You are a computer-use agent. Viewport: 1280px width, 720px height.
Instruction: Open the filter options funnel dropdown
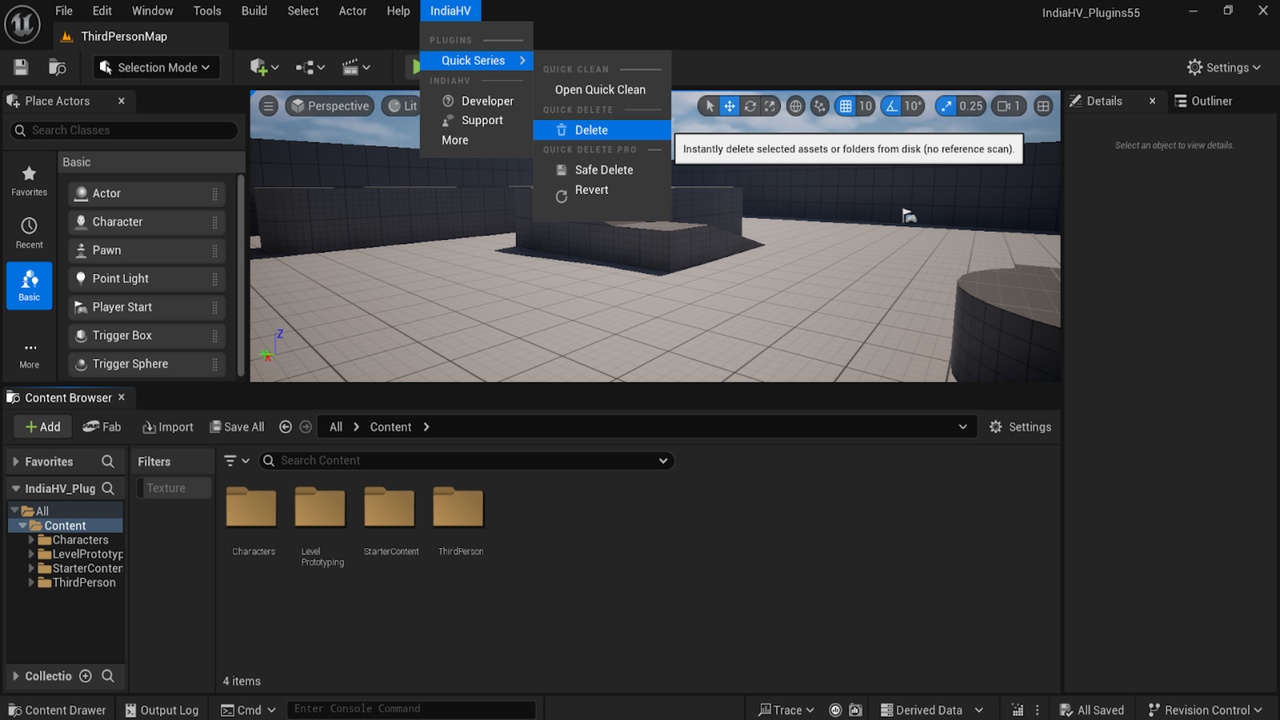(x=236, y=461)
